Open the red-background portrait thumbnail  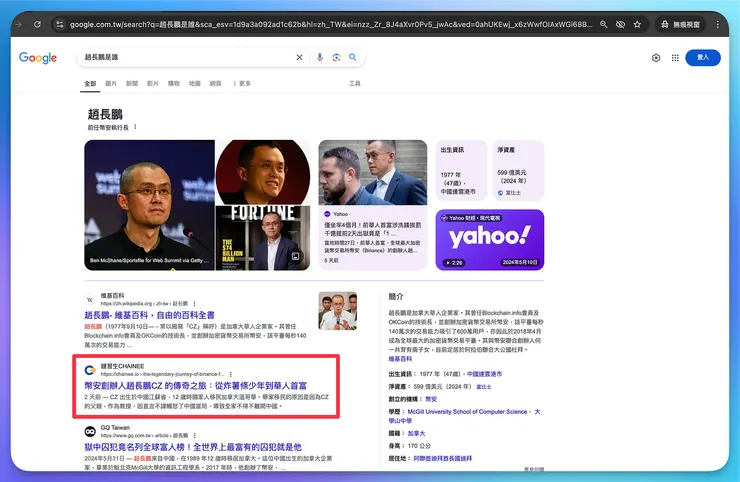coord(263,172)
